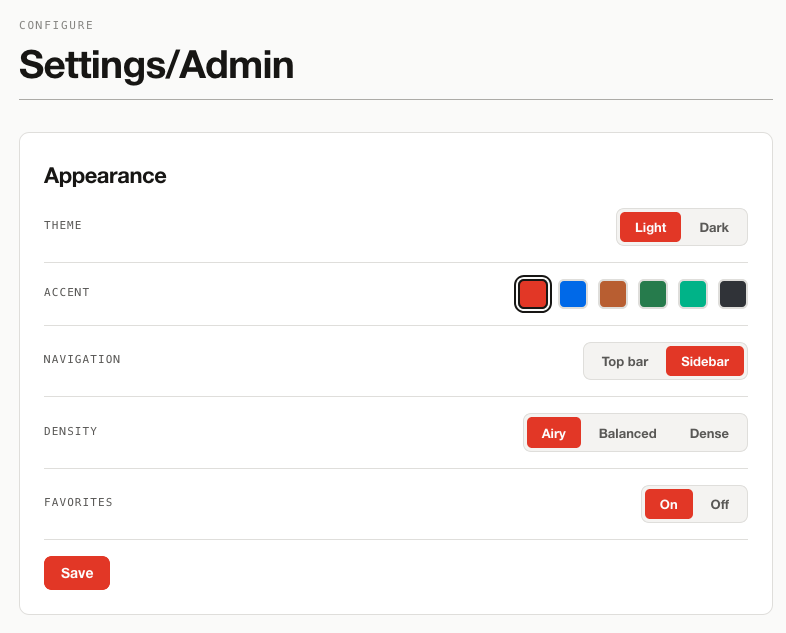The image size is (786, 633).
Task: Switch theme to Dark
Action: (x=714, y=228)
